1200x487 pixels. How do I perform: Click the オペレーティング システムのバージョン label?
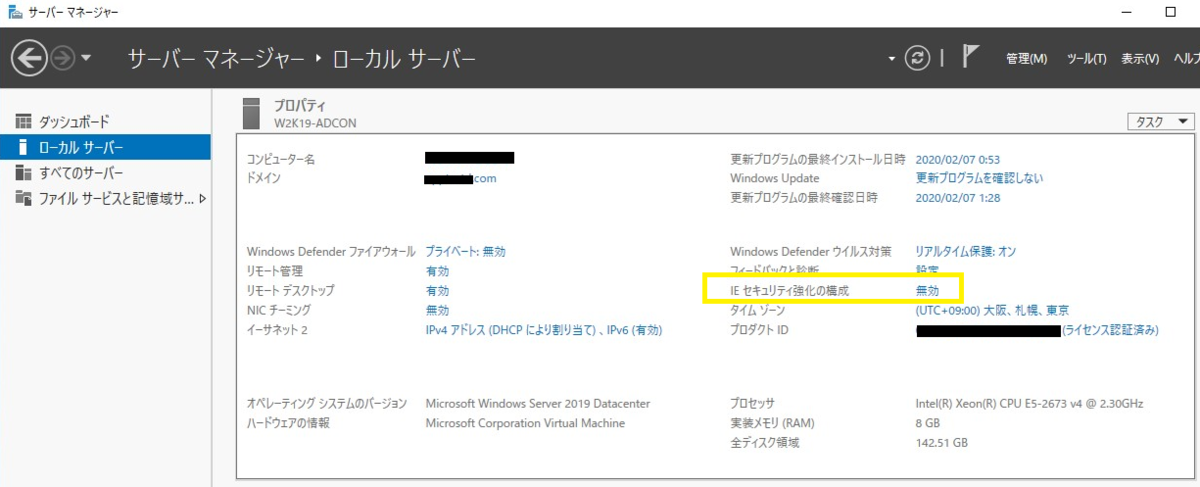(x=327, y=403)
